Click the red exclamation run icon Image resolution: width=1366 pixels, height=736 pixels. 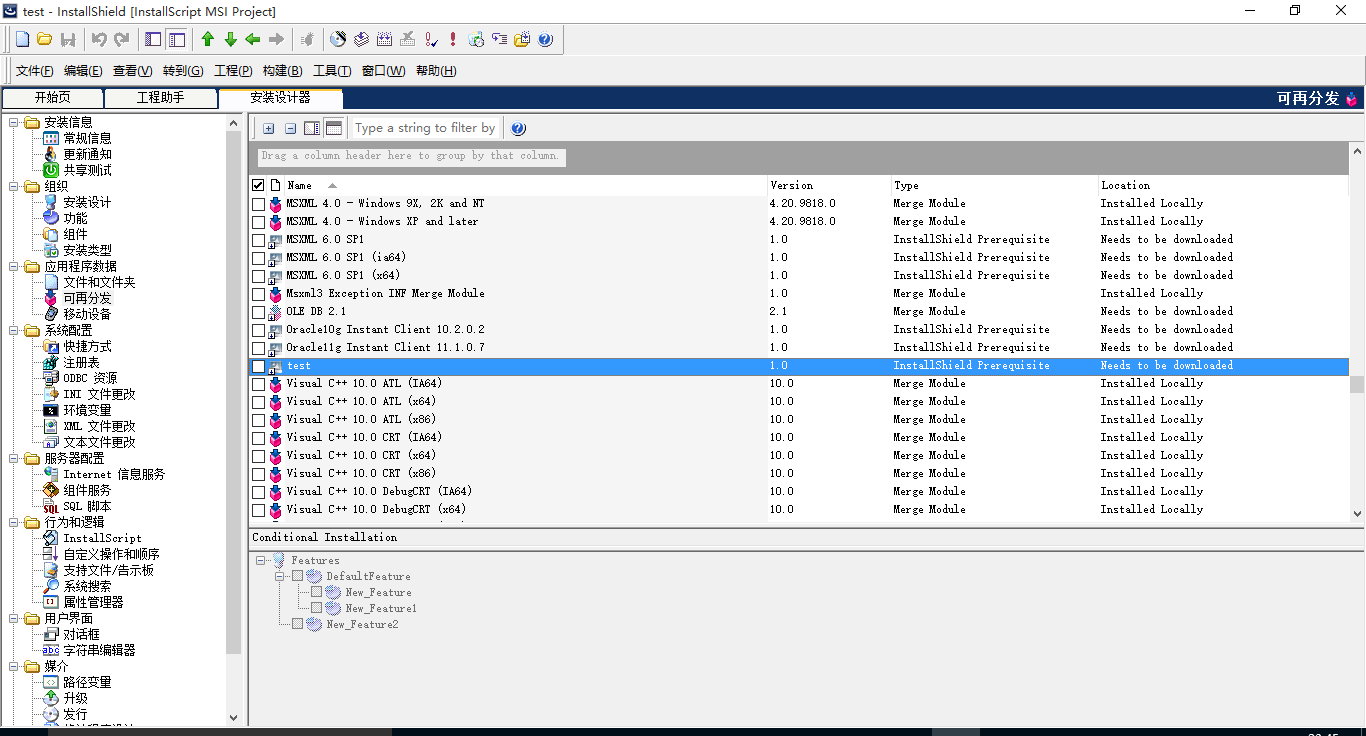click(453, 39)
